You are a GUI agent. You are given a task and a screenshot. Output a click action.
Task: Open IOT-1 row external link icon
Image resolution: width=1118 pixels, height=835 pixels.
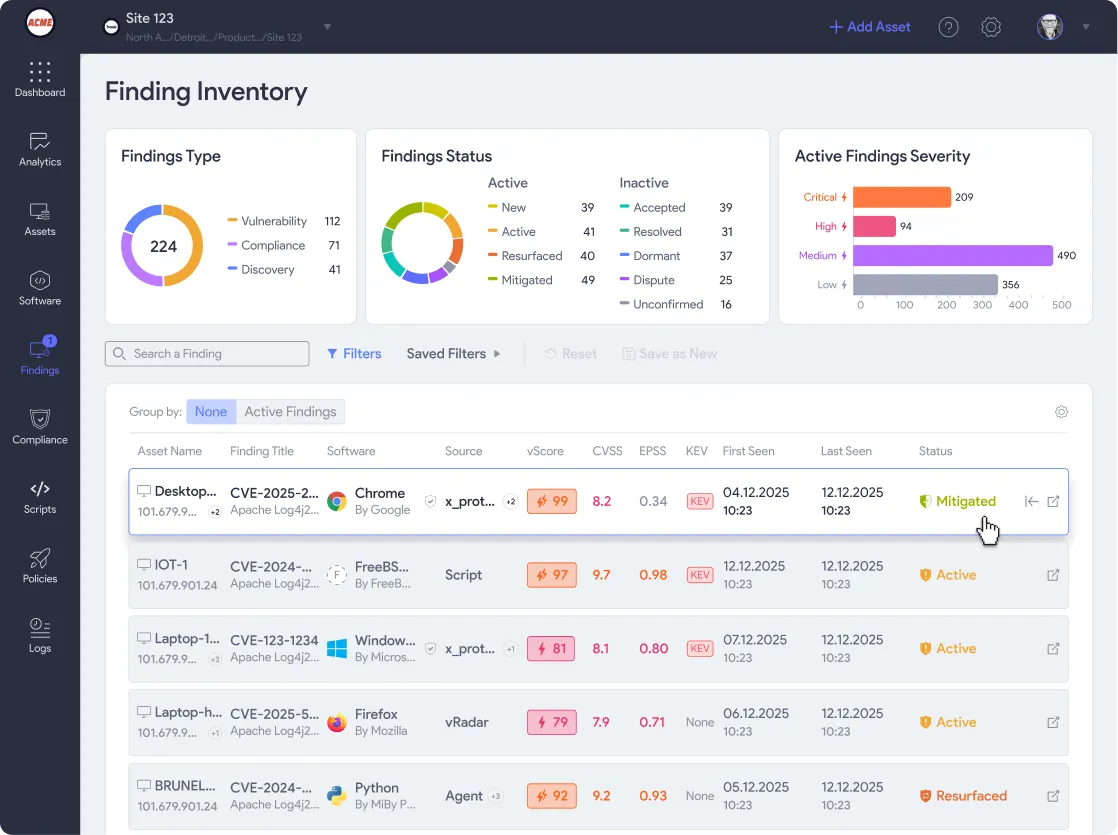(1053, 575)
